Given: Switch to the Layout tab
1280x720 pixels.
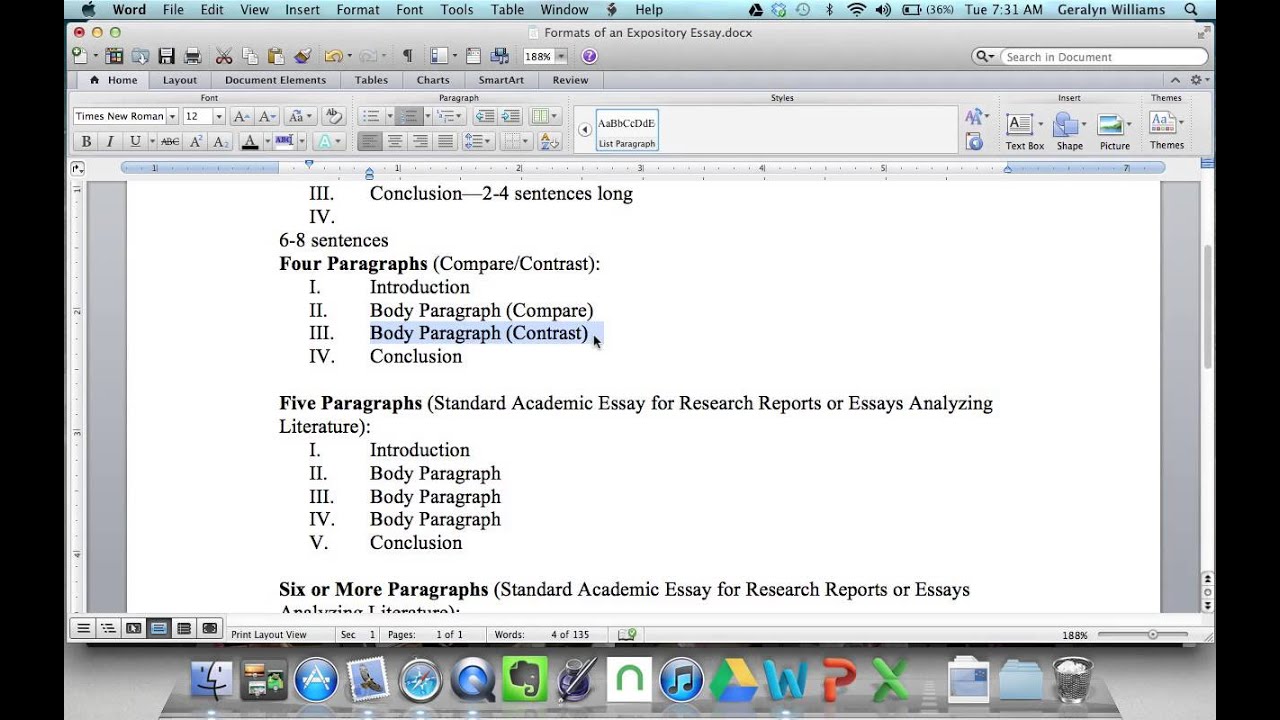Looking at the screenshot, I should click(x=180, y=80).
